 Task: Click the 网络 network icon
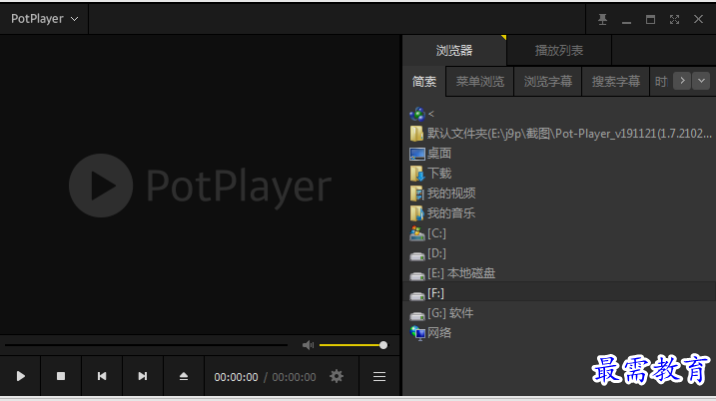pyautogui.click(x=417, y=333)
